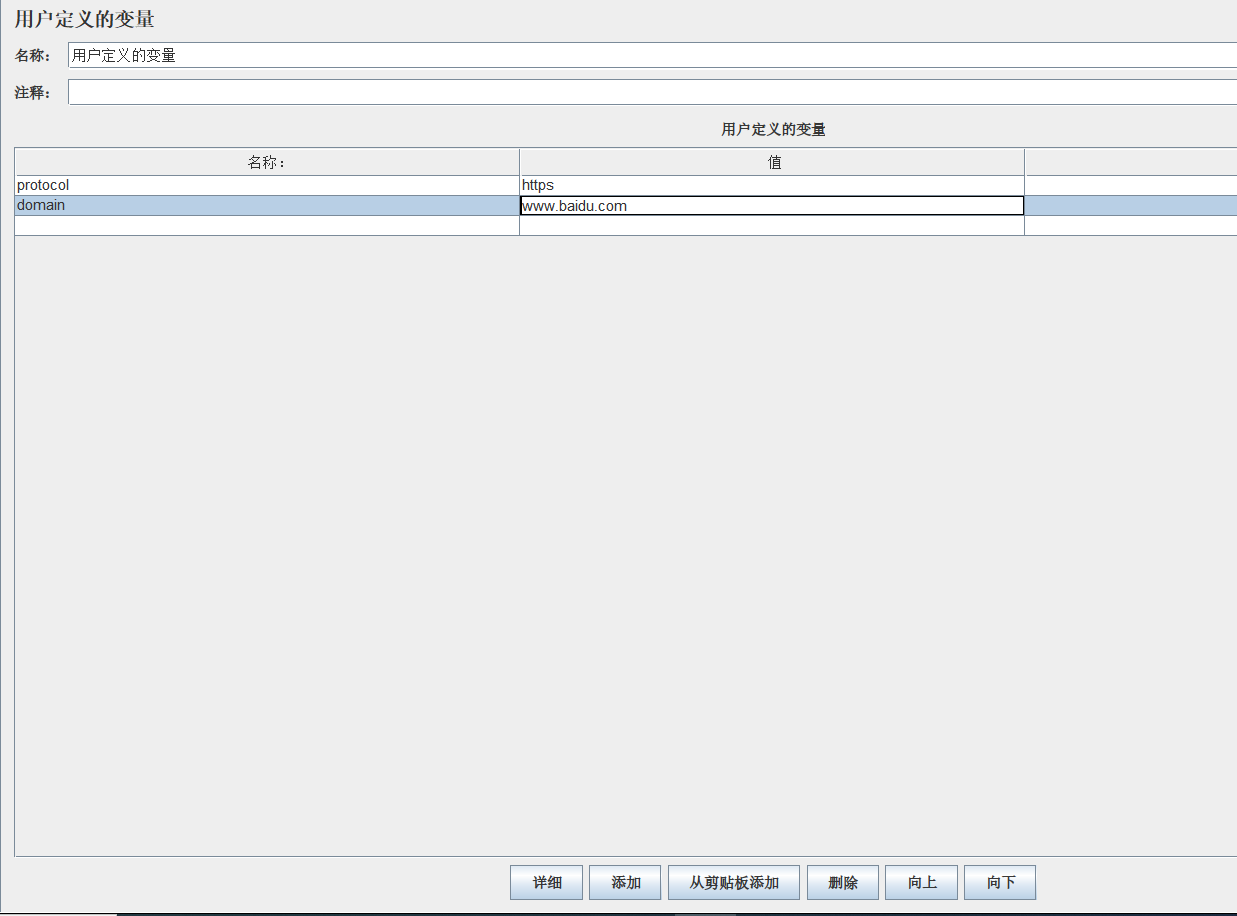Image resolution: width=1237 pixels, height=916 pixels.
Task: Click the 向下 button
Action: 1000,883
